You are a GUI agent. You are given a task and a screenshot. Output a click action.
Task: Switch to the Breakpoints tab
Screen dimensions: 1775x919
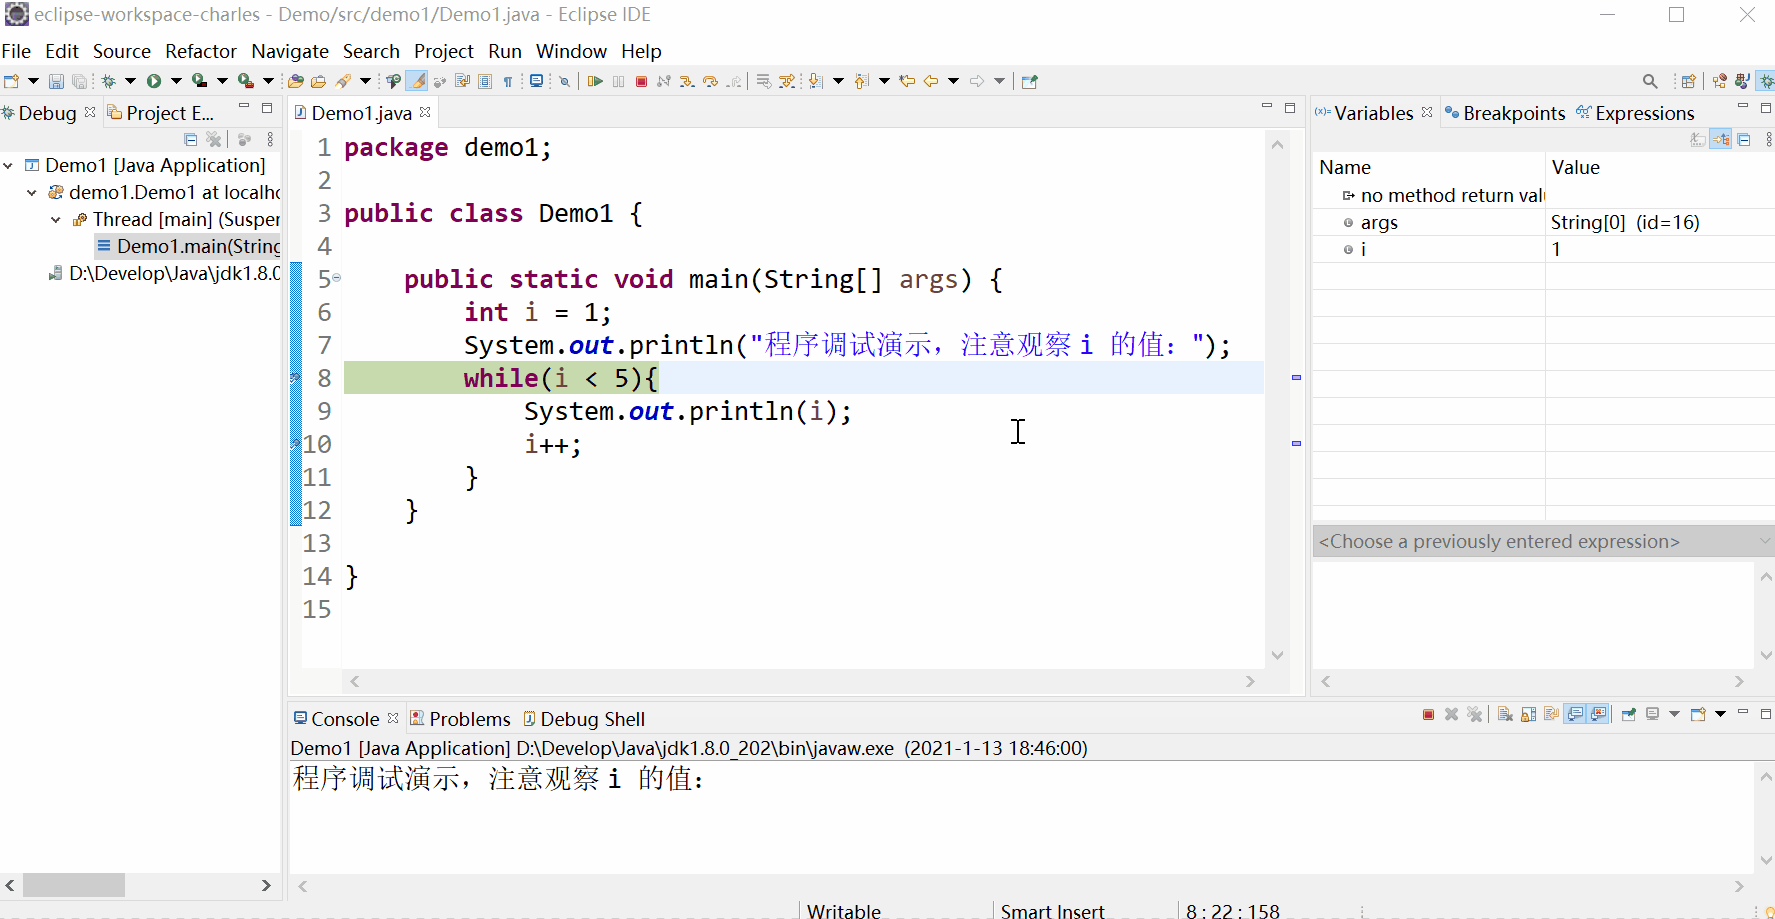pos(1506,113)
